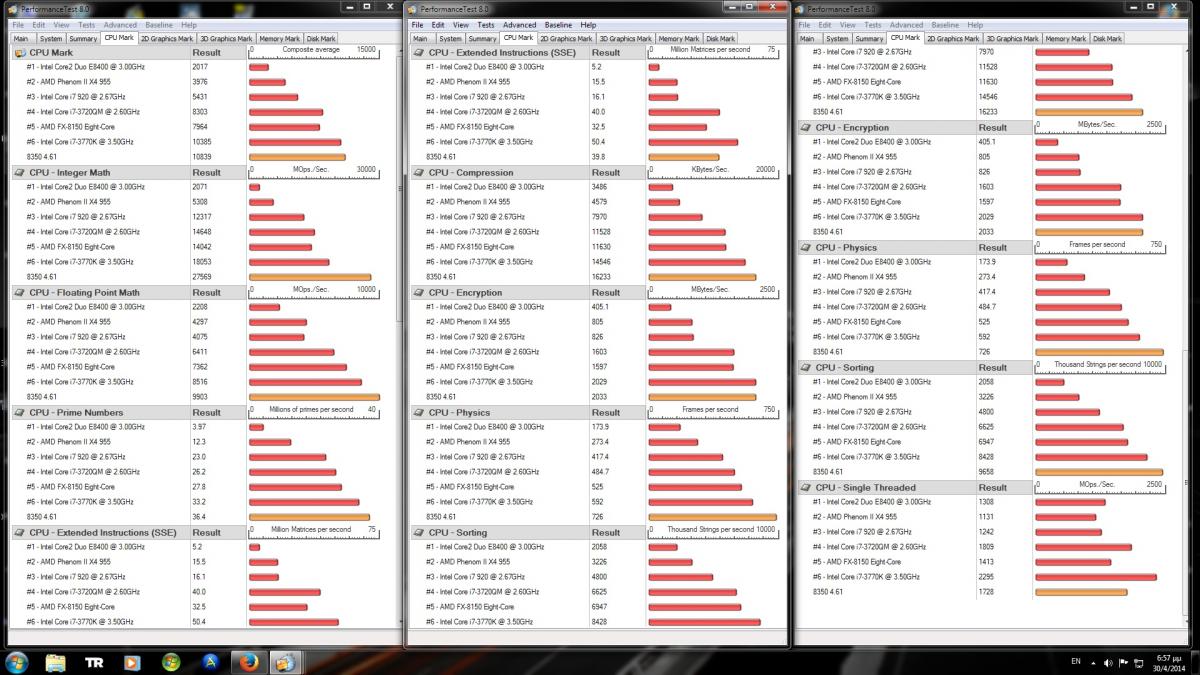Image resolution: width=1200 pixels, height=675 pixels.
Task: Switch to 3D Graphics Mark tab in right window
Action: (x=1012, y=39)
